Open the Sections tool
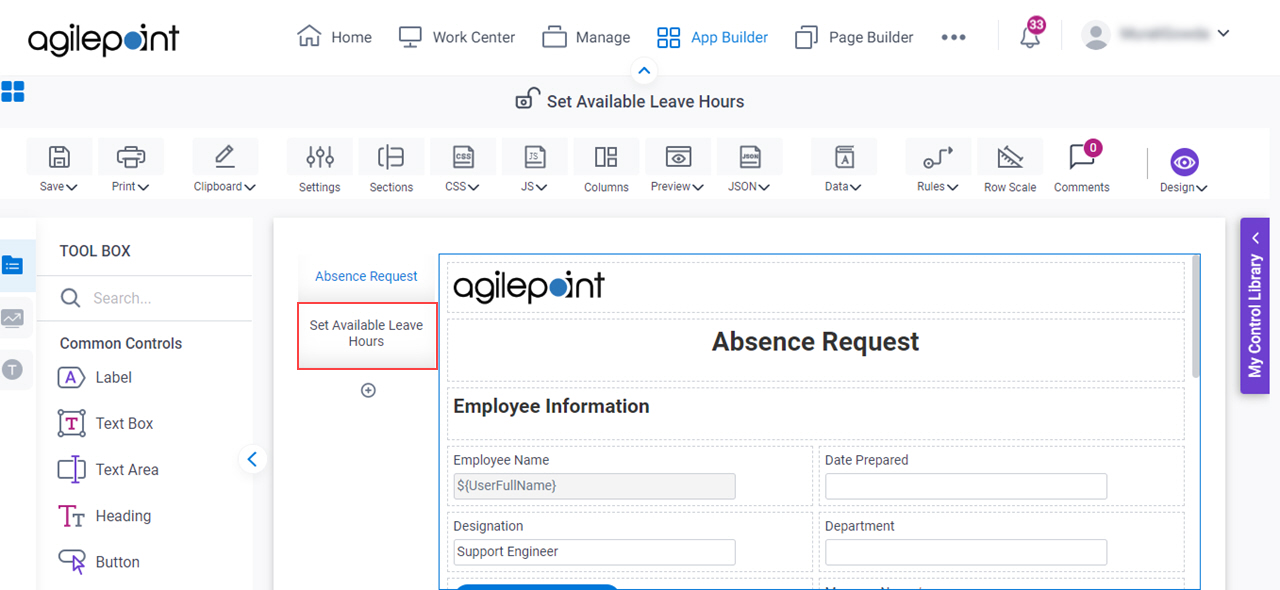Screen dimensions: 1280x590 [391, 157]
